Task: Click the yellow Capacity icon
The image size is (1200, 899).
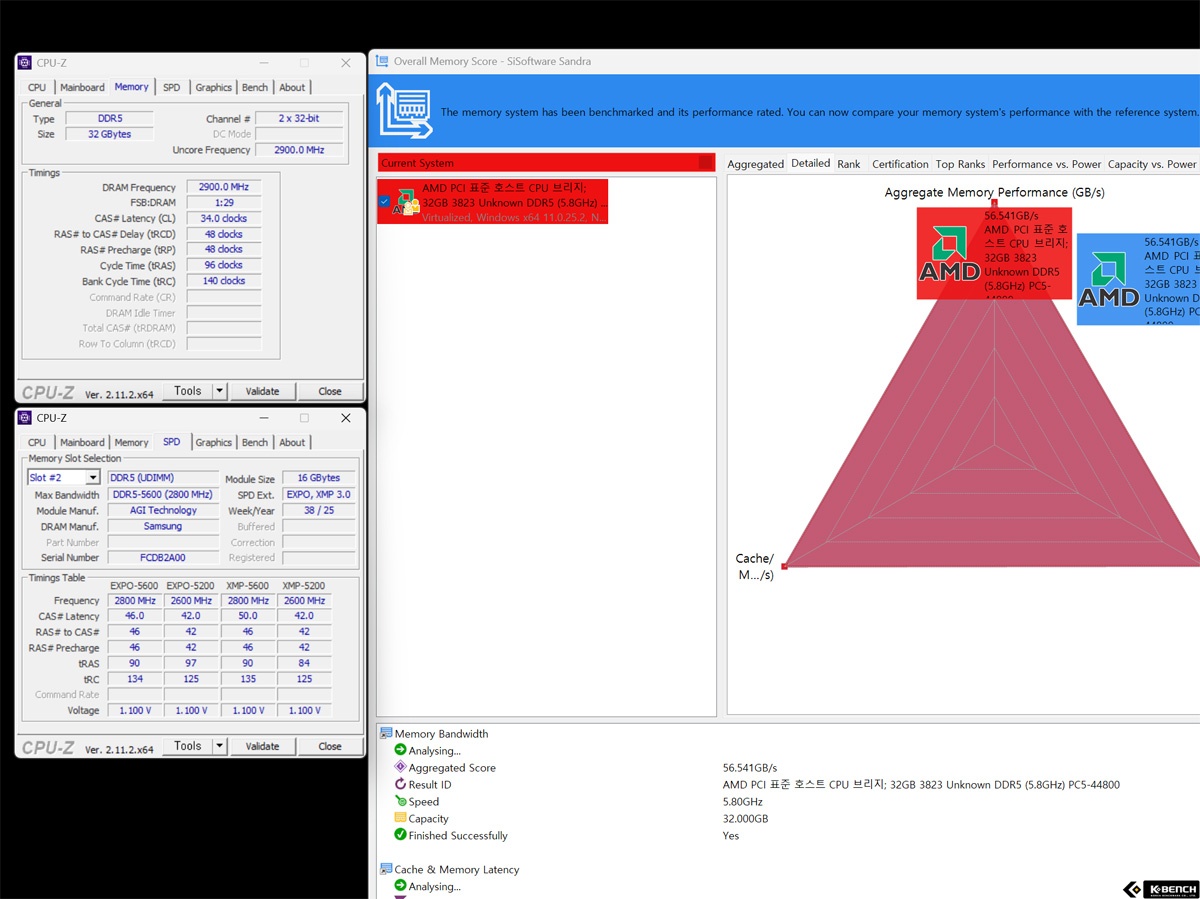Action: point(400,818)
